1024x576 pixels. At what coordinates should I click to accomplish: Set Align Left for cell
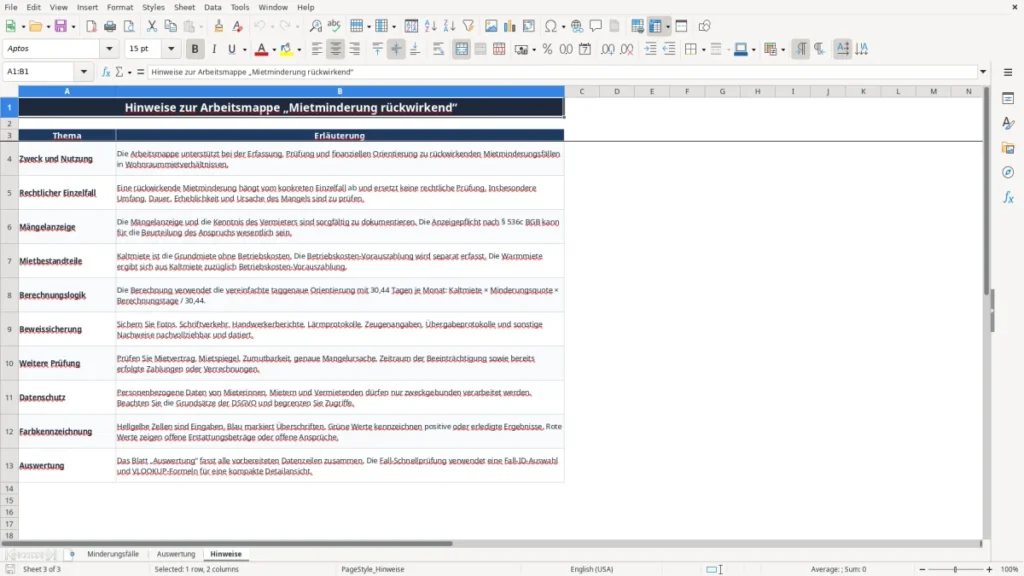point(317,49)
